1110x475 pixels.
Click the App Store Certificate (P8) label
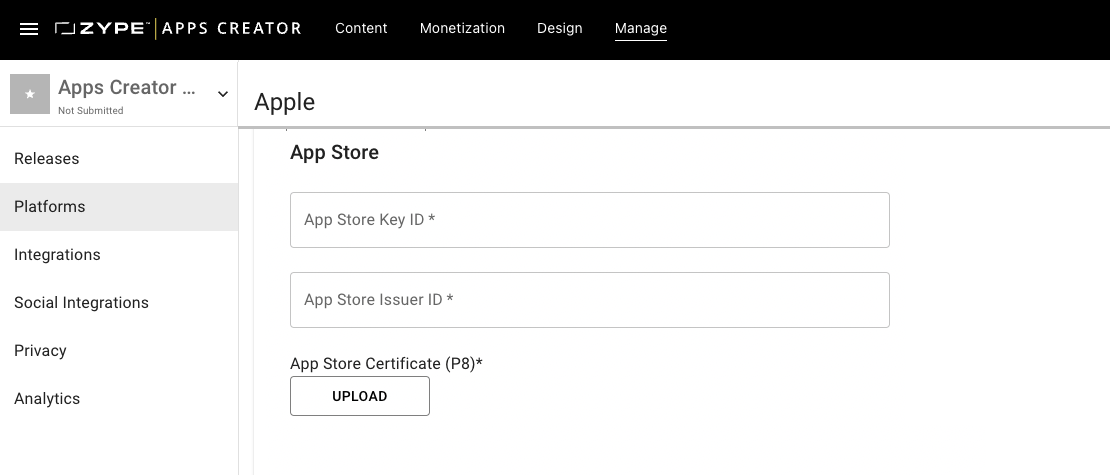(x=387, y=364)
